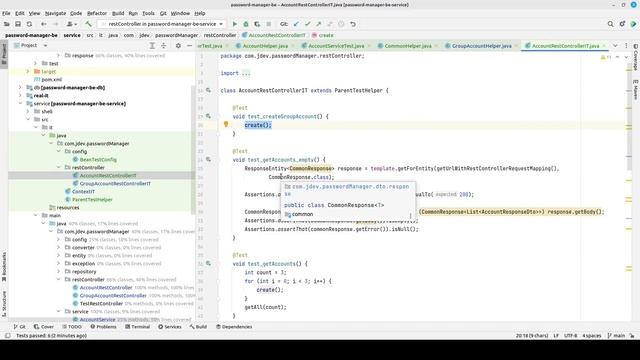Click the Build project hammer icon
640x360 pixels.
point(88,24)
